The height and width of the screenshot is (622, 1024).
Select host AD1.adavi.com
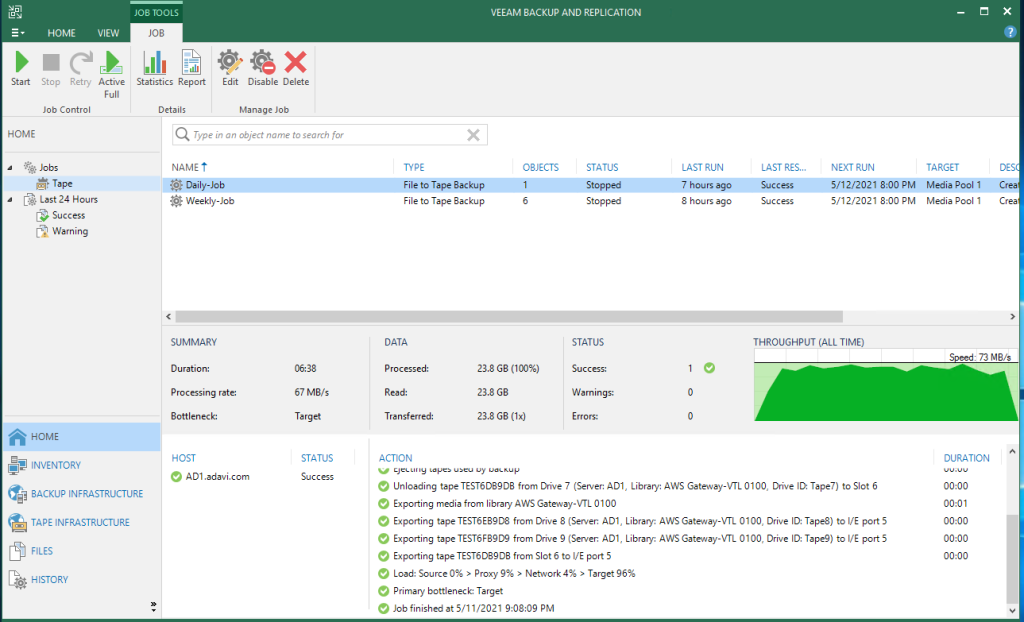coord(217,476)
